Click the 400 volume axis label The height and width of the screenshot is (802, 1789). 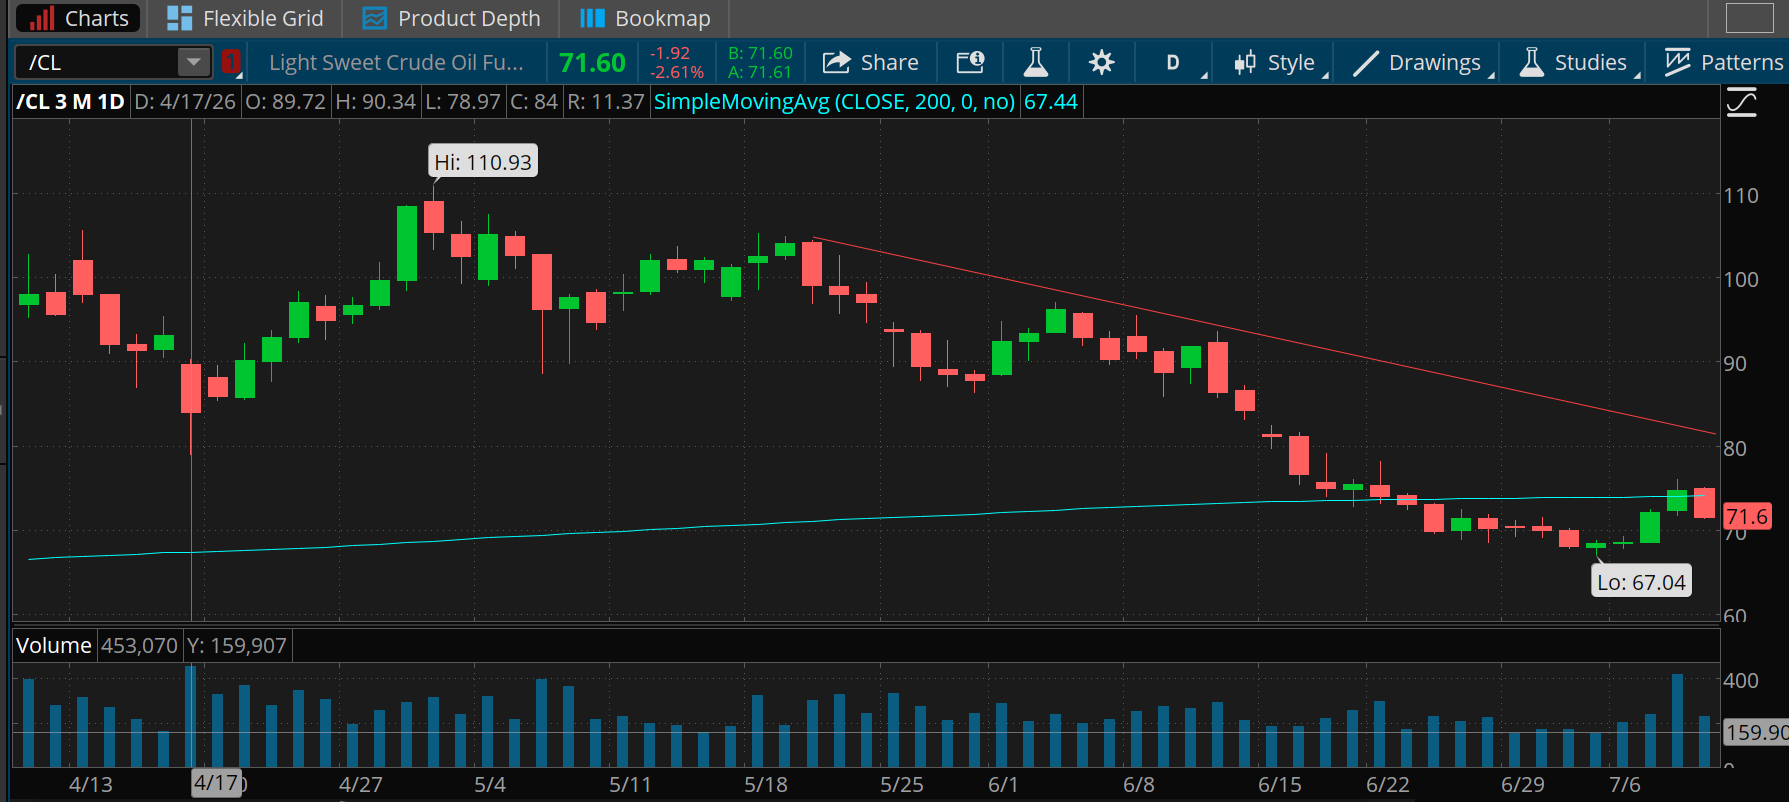tap(1741, 680)
